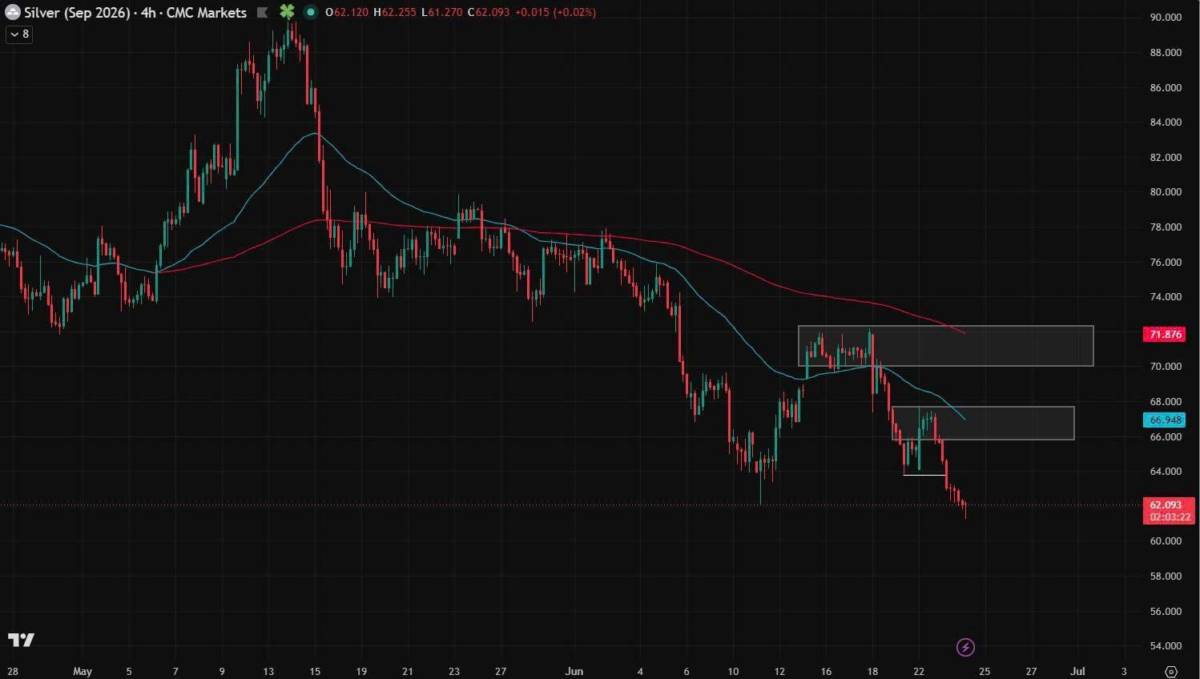Click the May label on the time axis
The width and height of the screenshot is (1200, 679).
[x=83, y=670]
